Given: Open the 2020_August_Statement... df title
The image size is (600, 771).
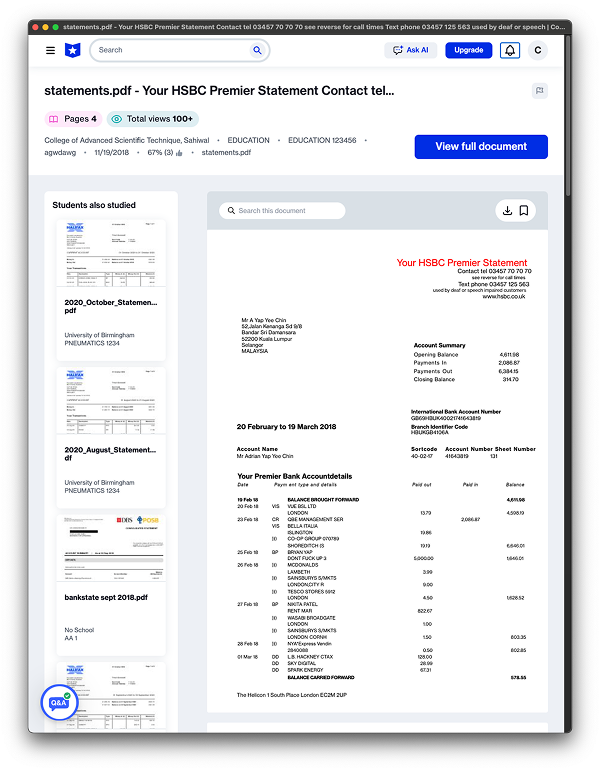Looking at the screenshot, I should click(x=111, y=454).
